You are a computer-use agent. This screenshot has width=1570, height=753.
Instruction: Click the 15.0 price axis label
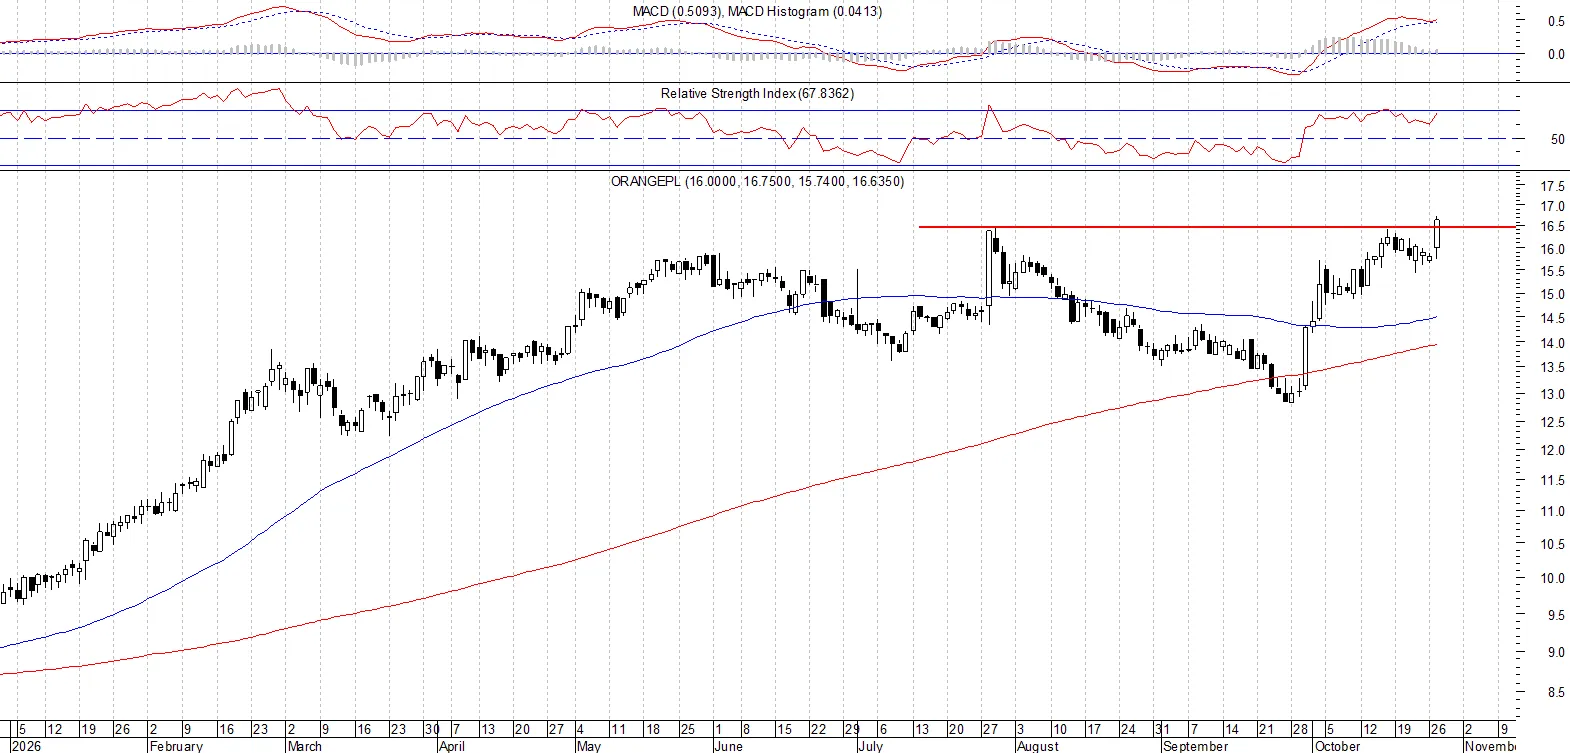coord(1553,295)
